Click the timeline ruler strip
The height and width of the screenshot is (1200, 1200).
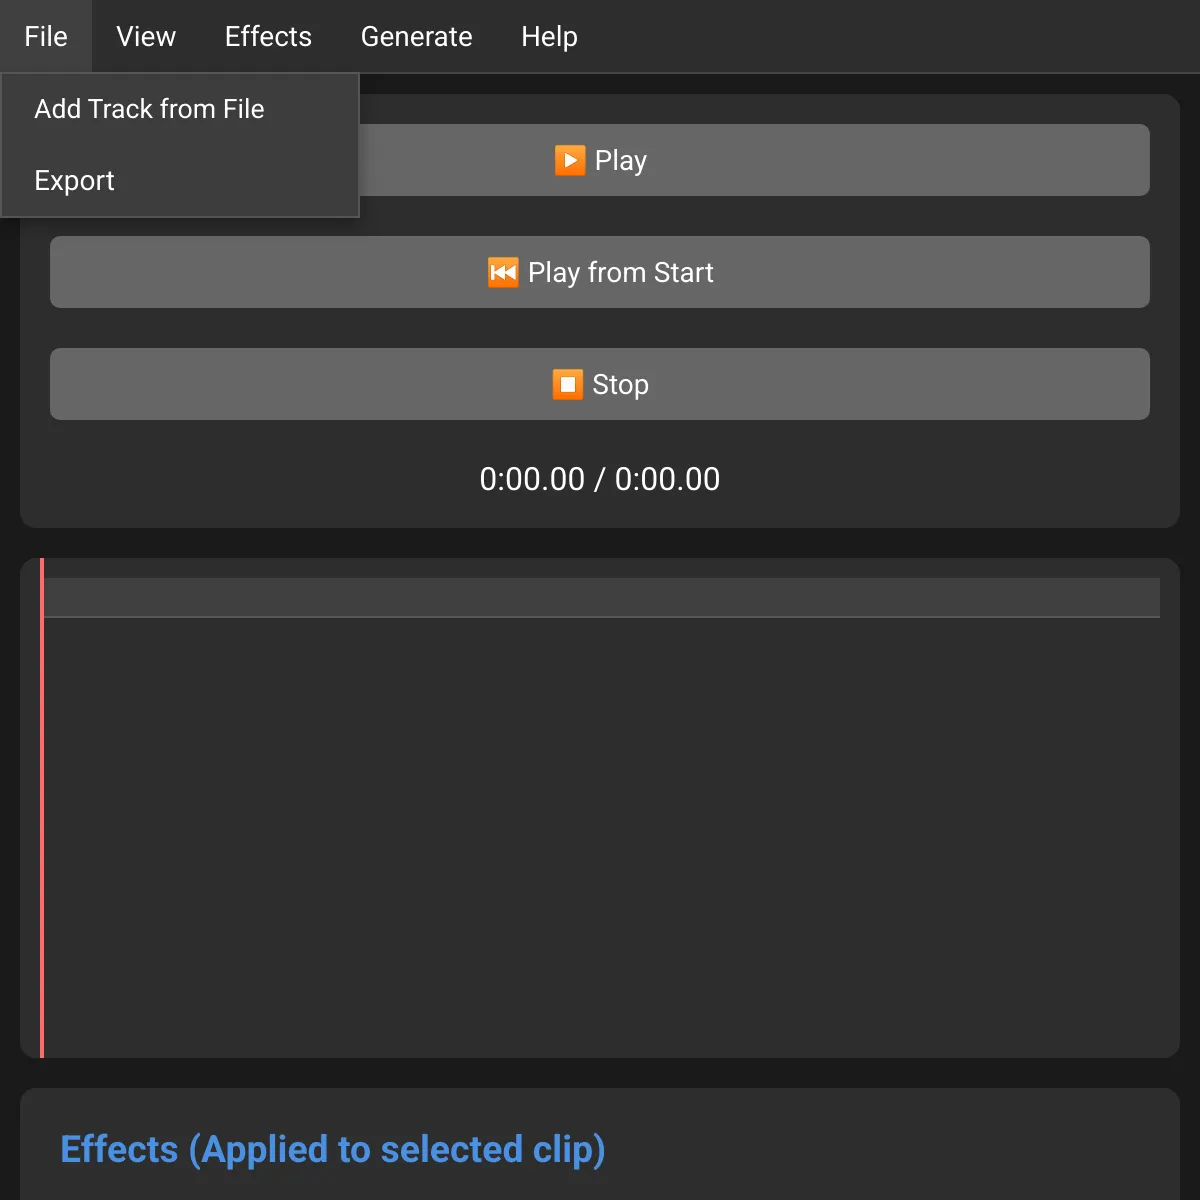tap(600, 597)
